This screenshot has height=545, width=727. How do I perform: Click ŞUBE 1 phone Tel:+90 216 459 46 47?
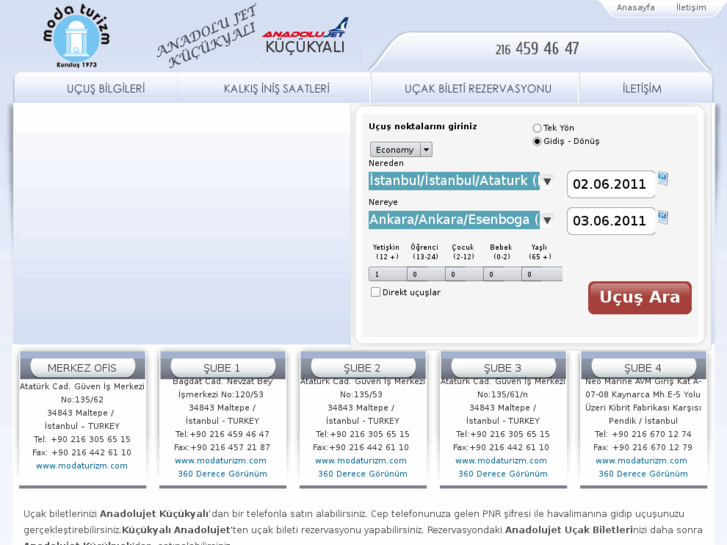click(222, 434)
